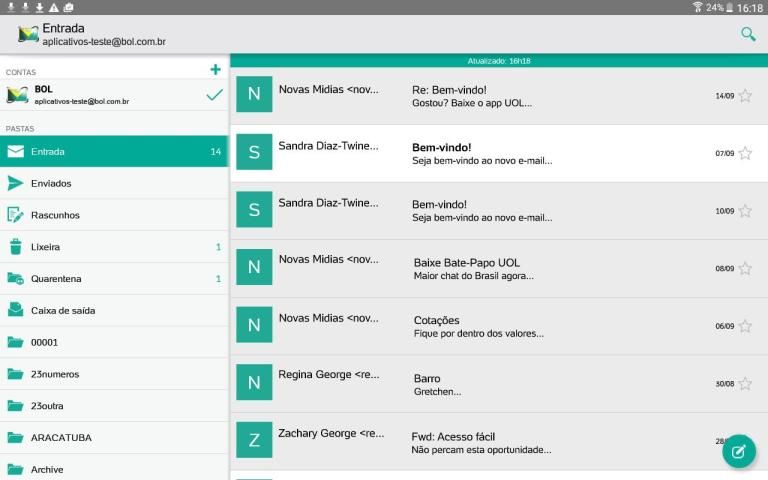Open the Rascunhos drafts folder
Image resolution: width=768 pixels, height=480 pixels.
click(114, 215)
